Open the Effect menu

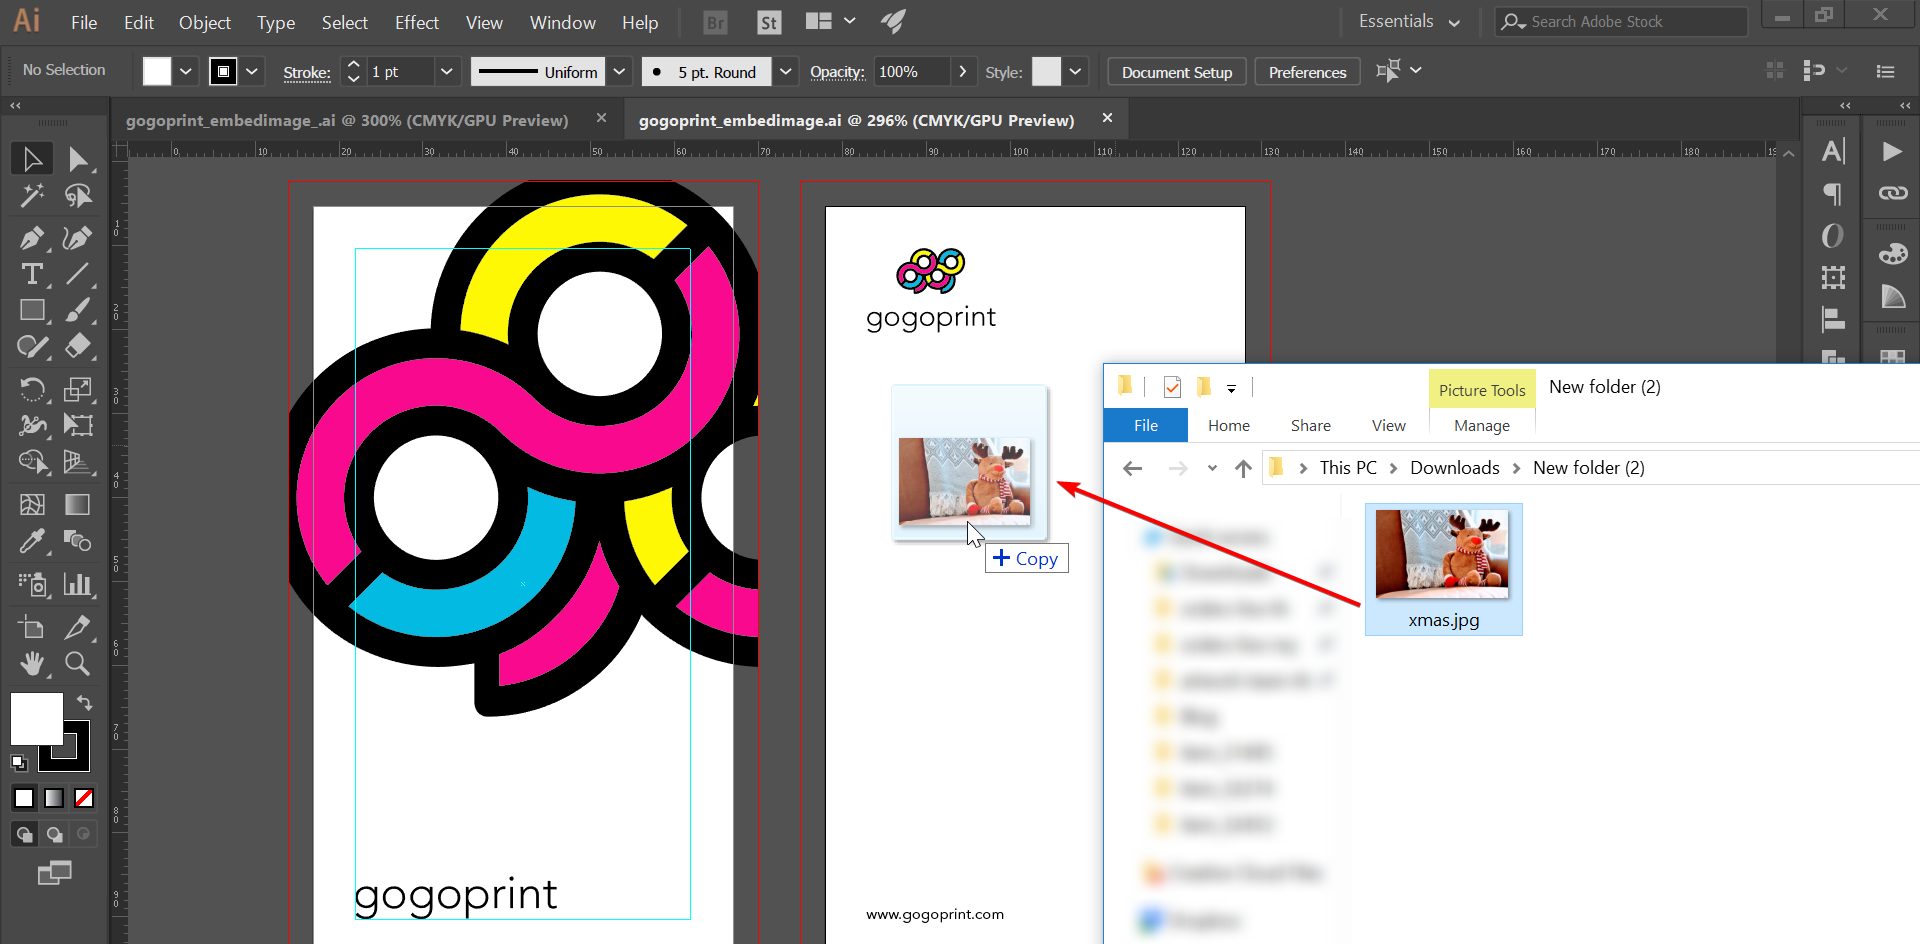click(x=416, y=22)
